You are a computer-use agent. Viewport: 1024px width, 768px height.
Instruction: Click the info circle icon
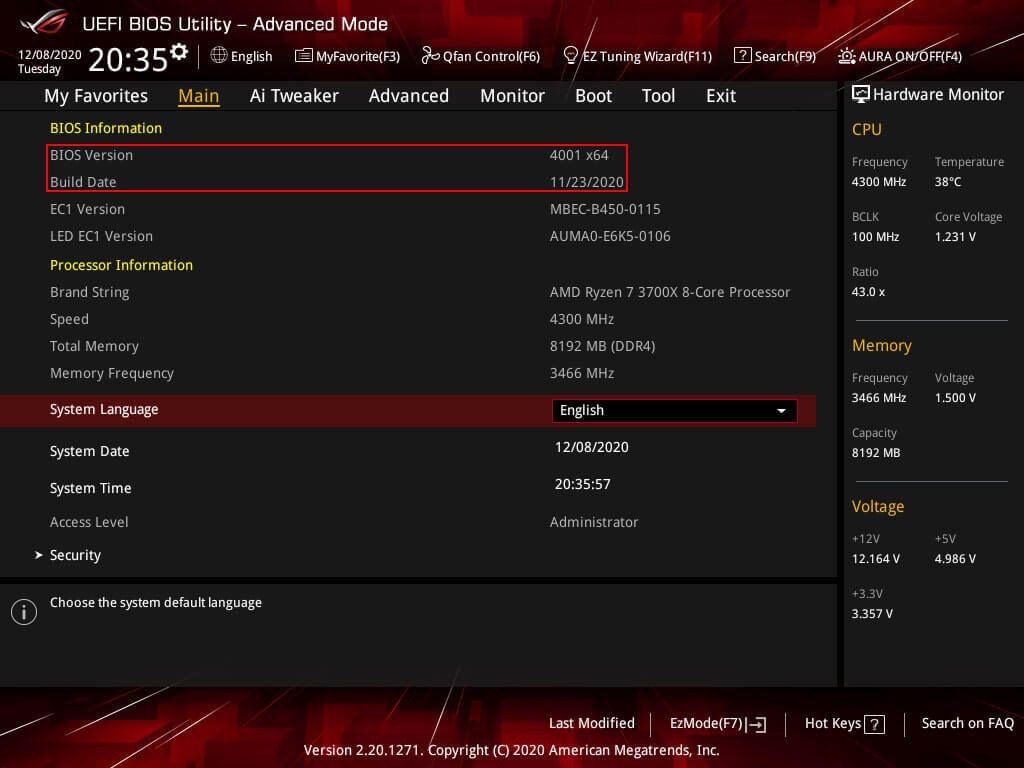coord(24,612)
